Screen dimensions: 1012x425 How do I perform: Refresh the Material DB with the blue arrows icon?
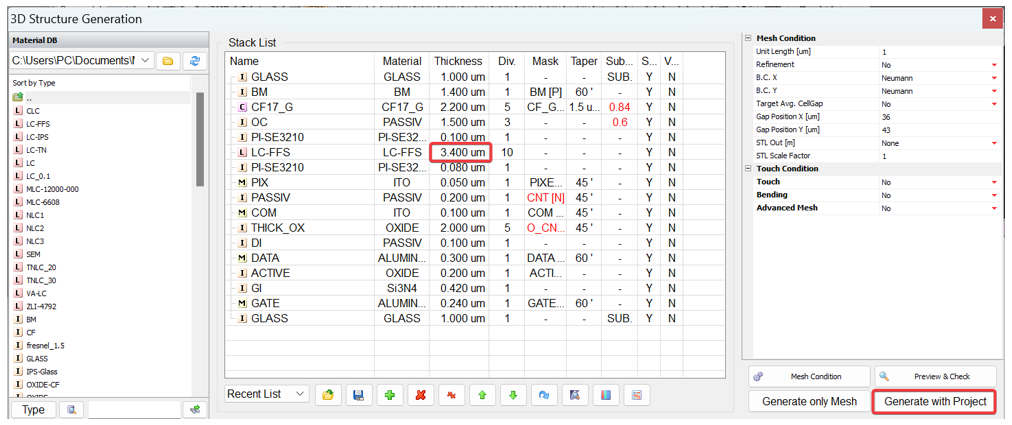[195, 61]
